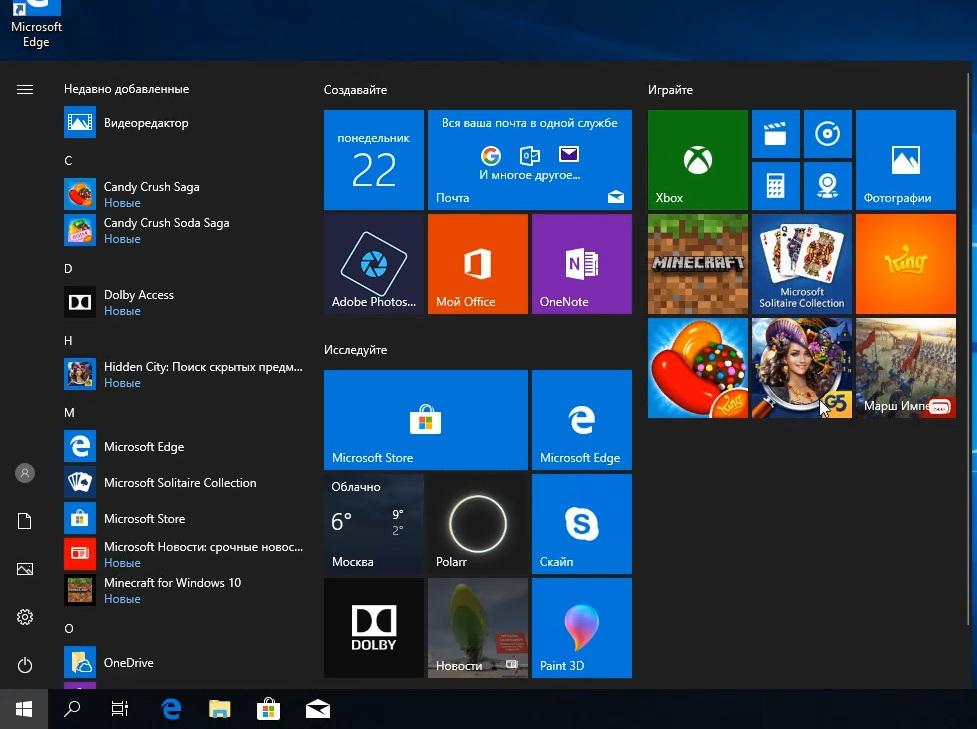This screenshot has width=977, height=729.
Task: Open Edge browser icon on the taskbar
Action: [x=171, y=709]
